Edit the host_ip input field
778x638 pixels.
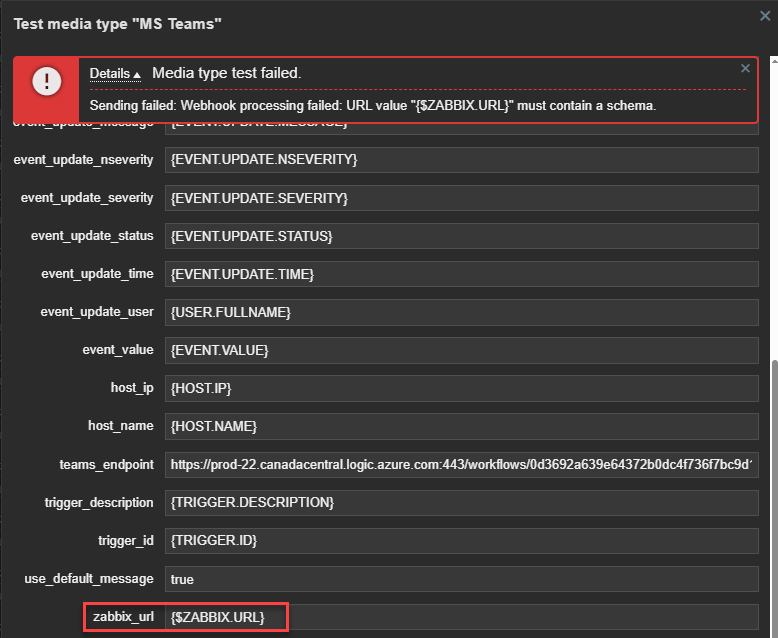click(461, 388)
